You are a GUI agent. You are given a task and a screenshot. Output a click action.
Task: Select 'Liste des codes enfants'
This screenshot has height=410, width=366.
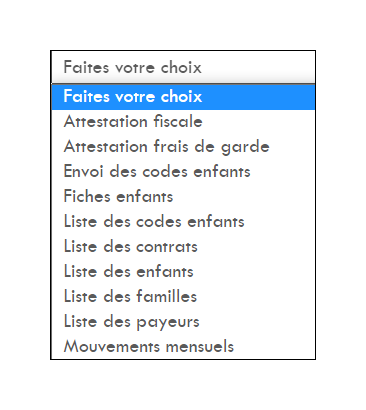[183, 222]
